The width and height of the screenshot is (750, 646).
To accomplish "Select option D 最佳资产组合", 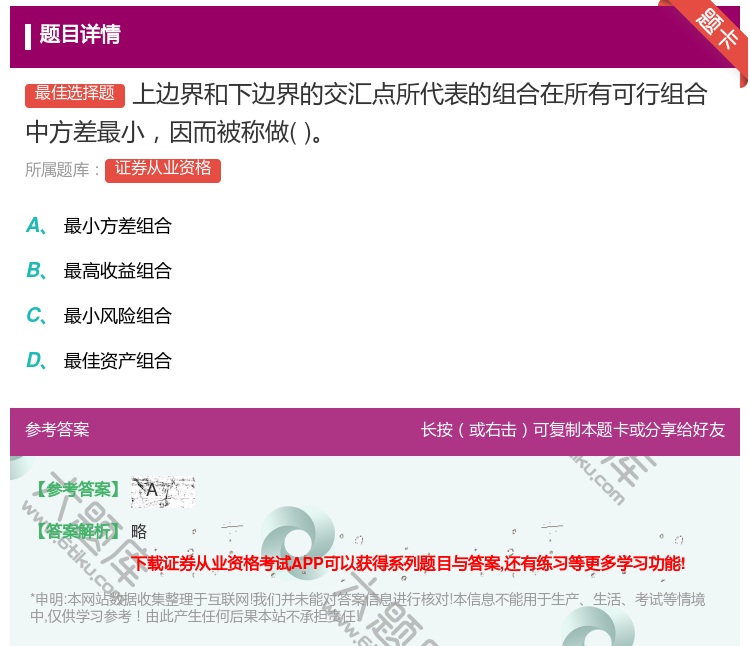I will point(99,361).
